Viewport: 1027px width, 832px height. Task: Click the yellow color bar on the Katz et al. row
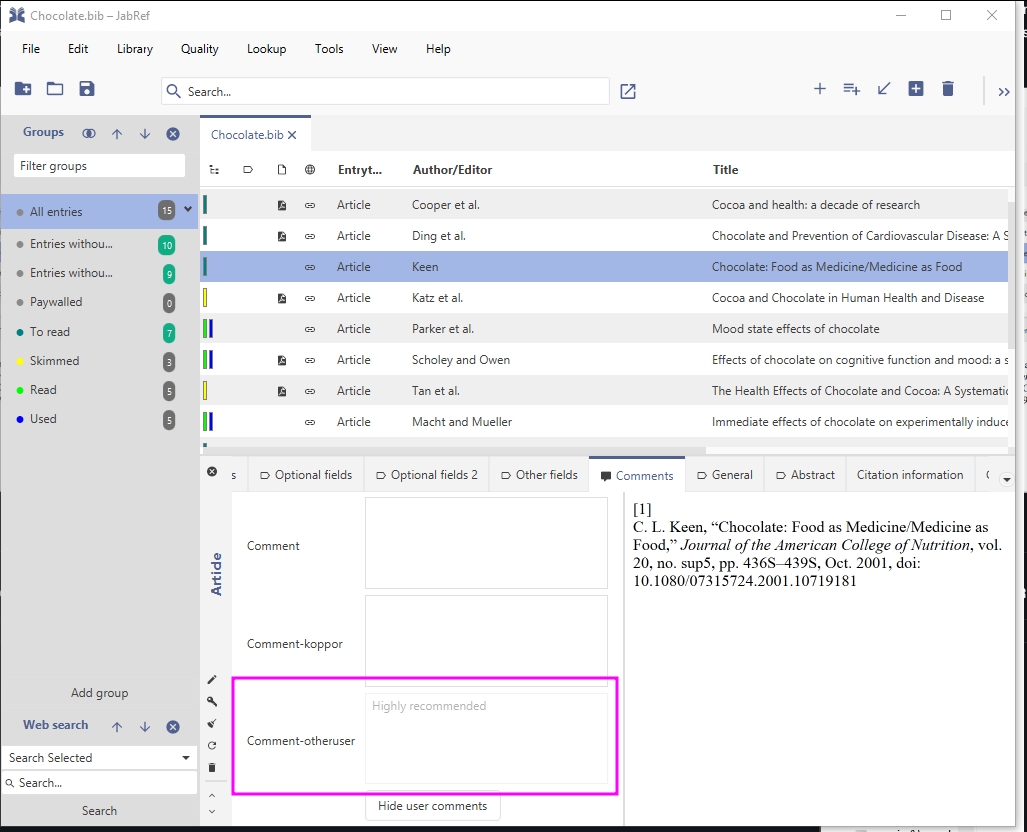point(205,298)
